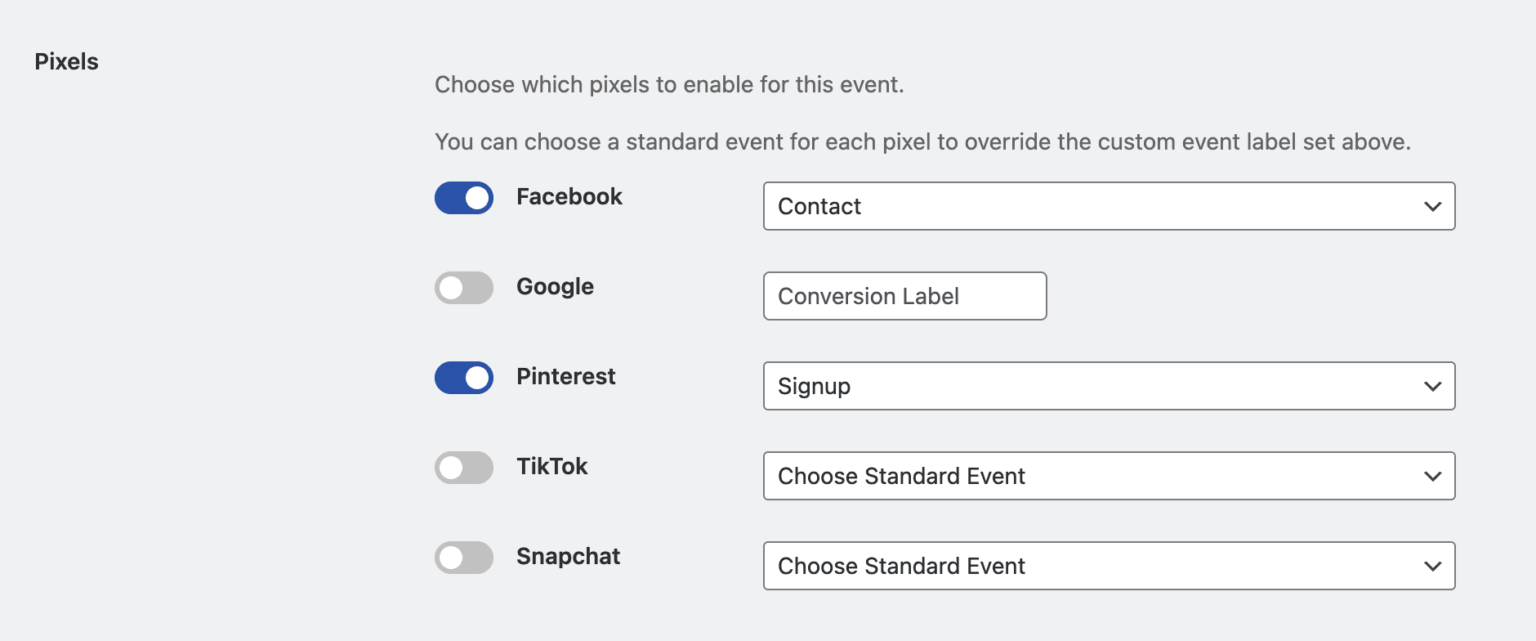Click the chevron arrow in TikTok's dropdown
Viewport: 1536px width, 641px height.
[1432, 476]
